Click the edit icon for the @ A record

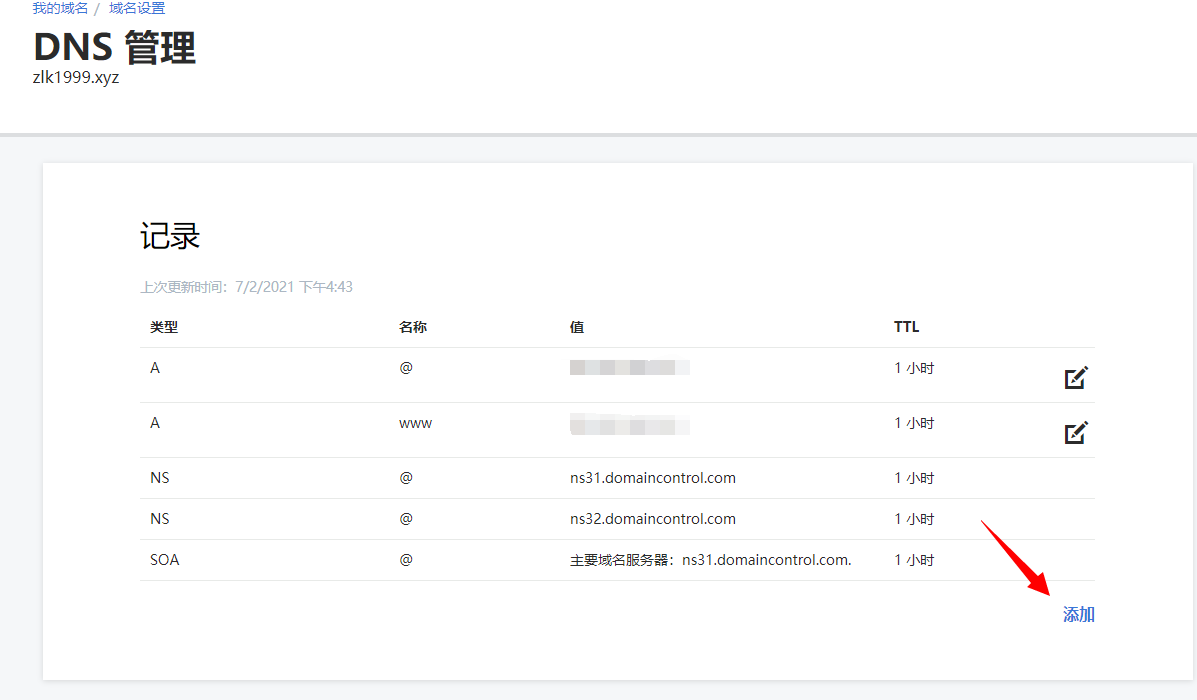pos(1075,378)
